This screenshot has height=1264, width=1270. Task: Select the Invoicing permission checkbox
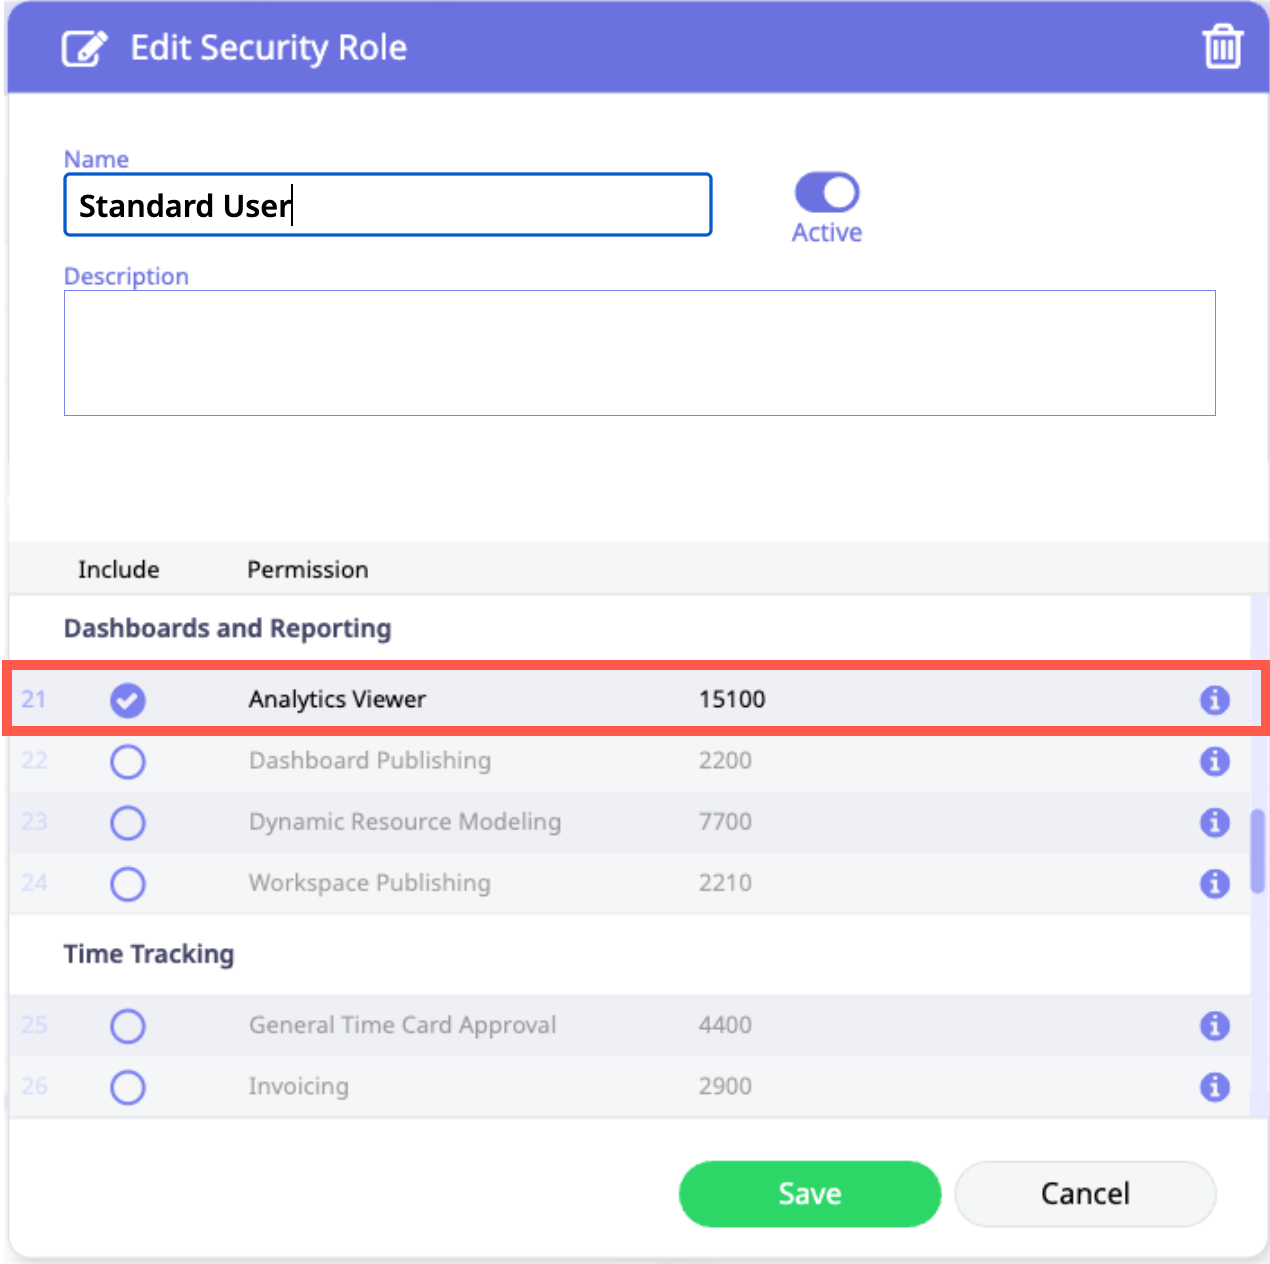click(x=128, y=1087)
